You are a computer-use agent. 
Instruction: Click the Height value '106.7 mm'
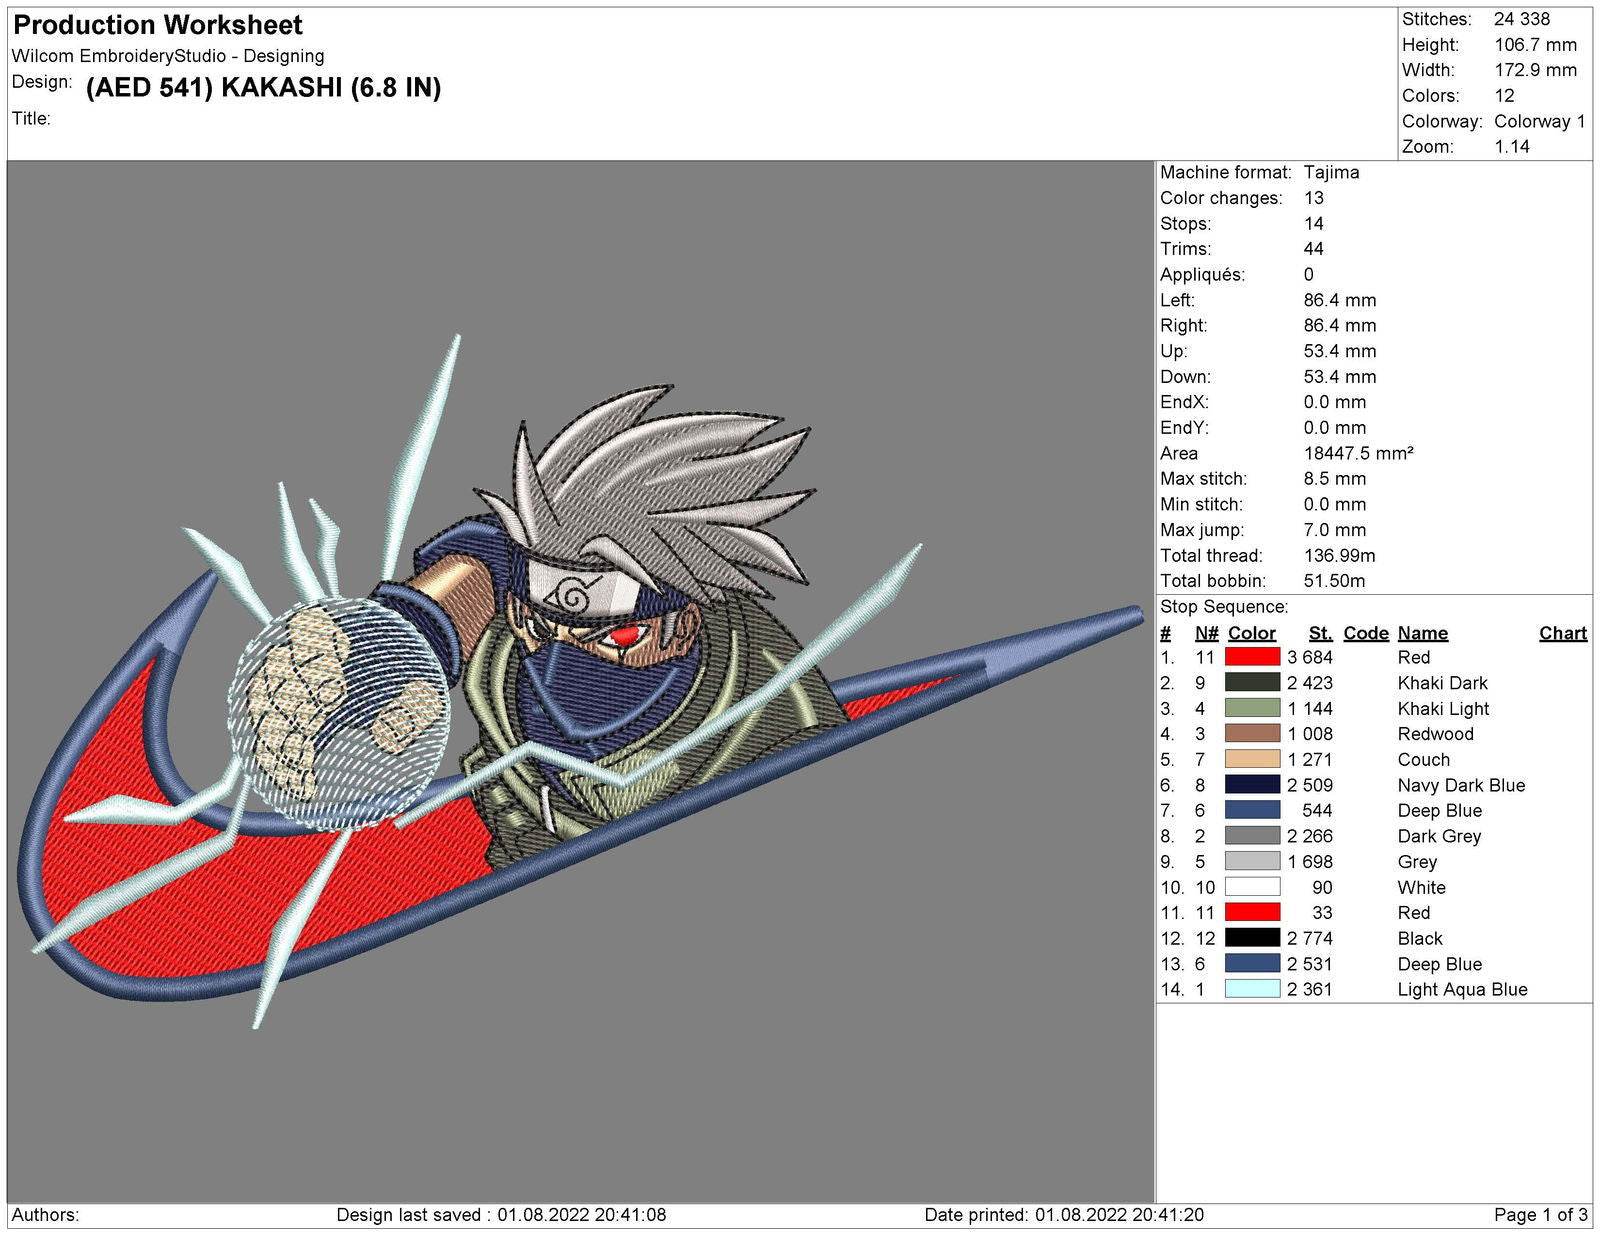(x=1535, y=45)
